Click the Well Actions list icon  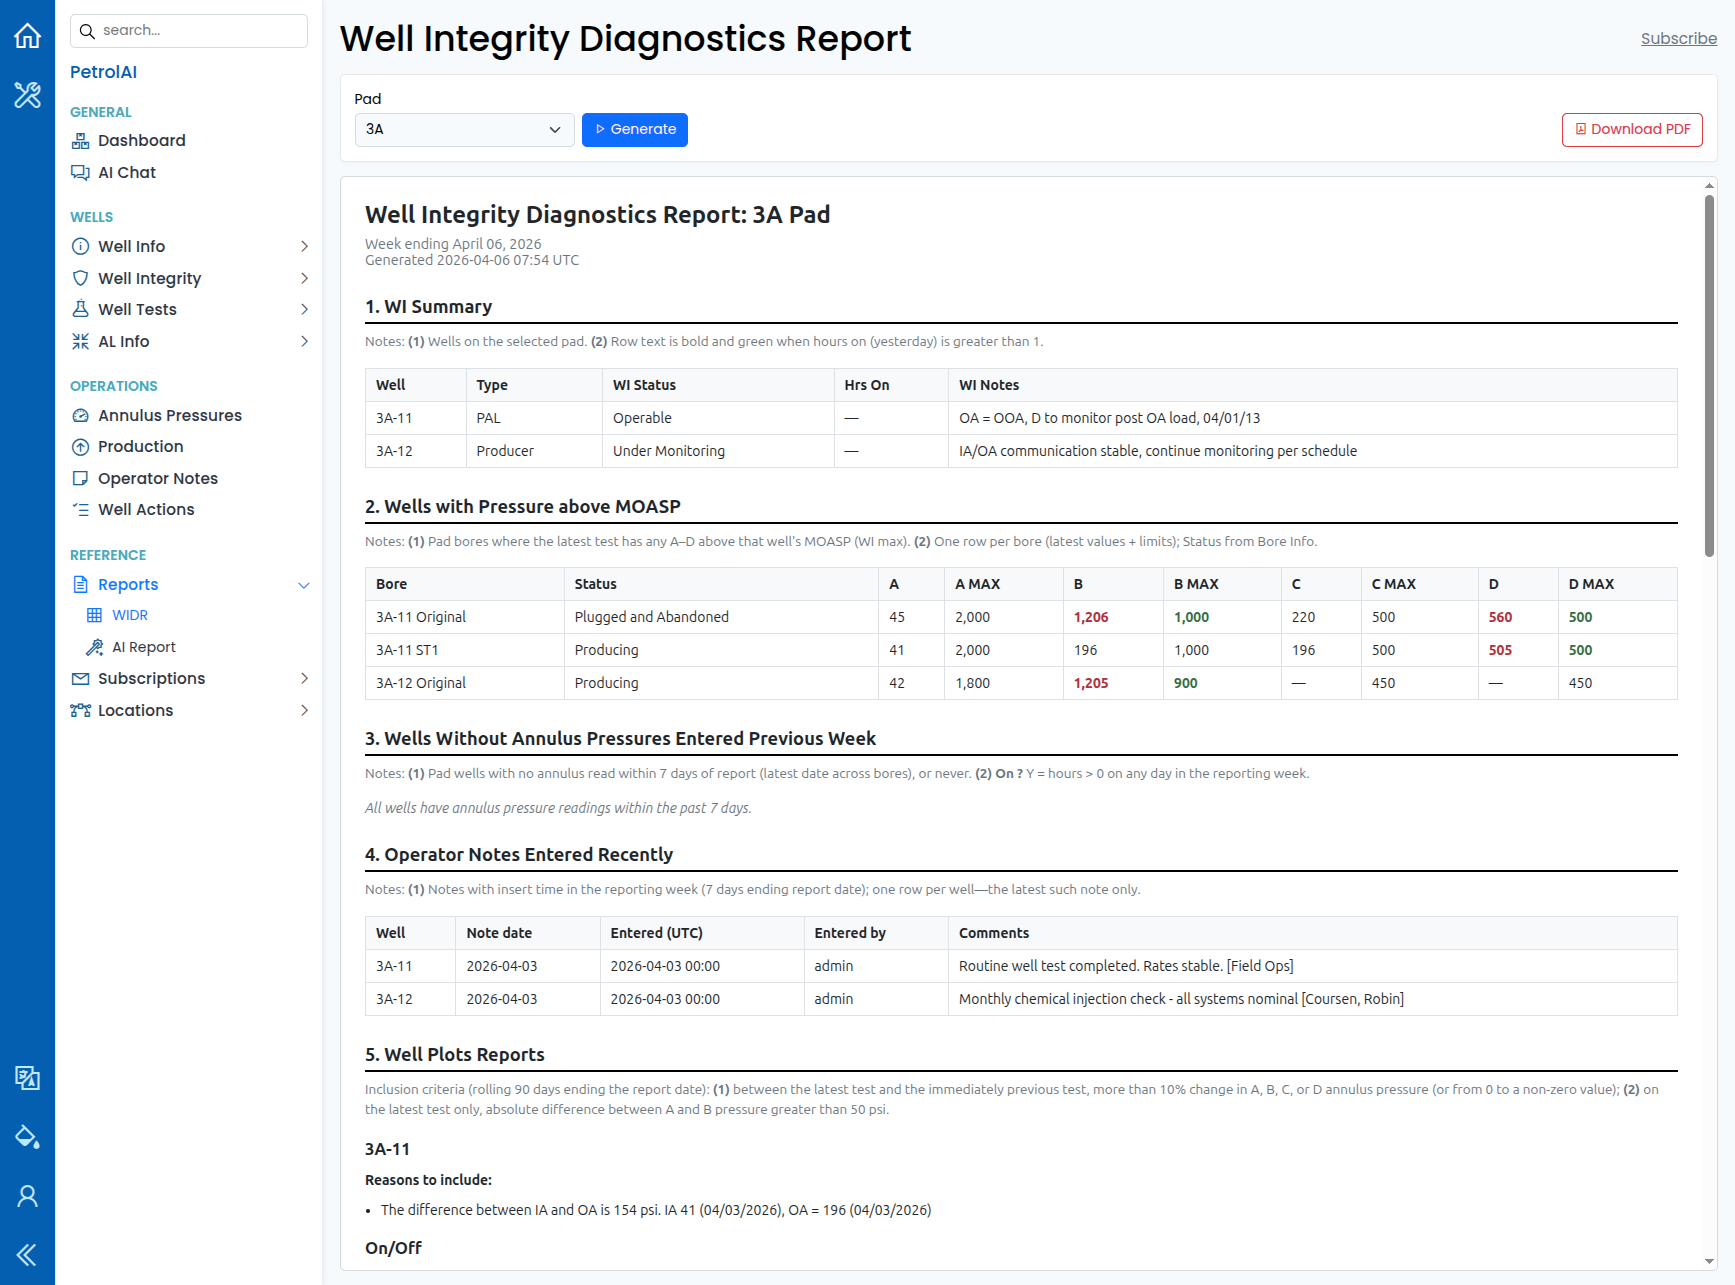click(81, 510)
